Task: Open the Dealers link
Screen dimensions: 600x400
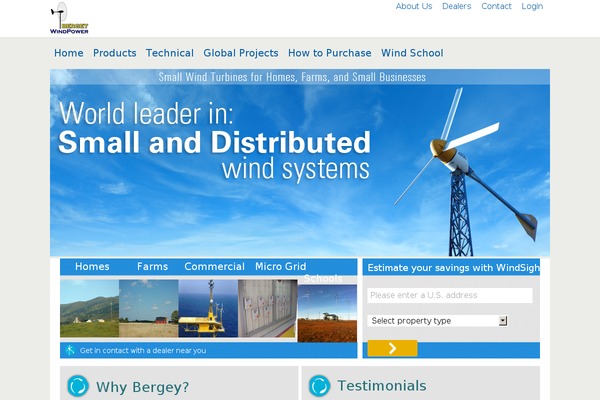Action: (x=457, y=6)
